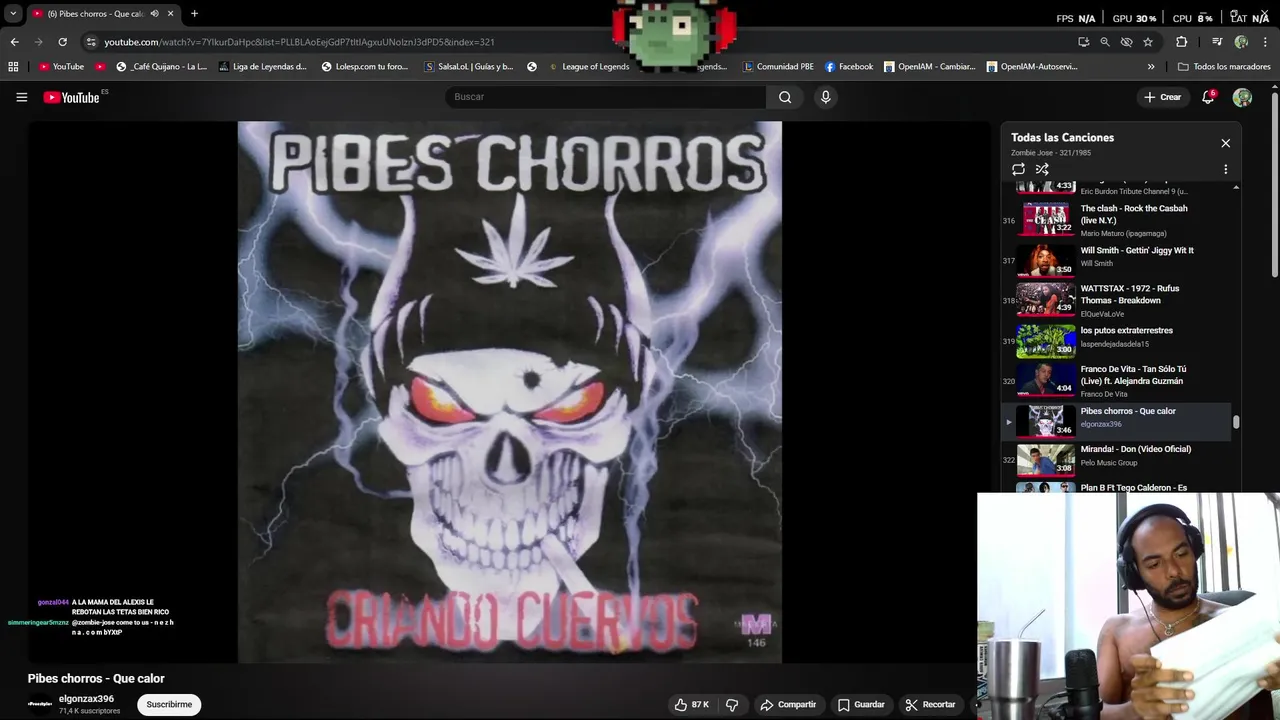Open the playlist three-dot options menu

1225,169
